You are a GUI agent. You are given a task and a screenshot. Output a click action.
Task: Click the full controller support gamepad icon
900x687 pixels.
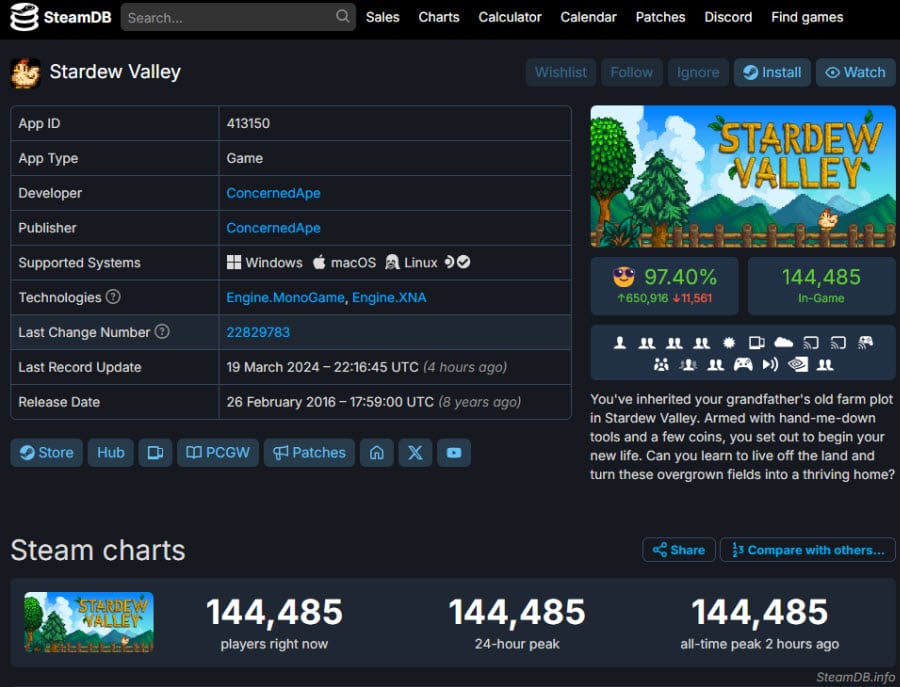tap(743, 365)
